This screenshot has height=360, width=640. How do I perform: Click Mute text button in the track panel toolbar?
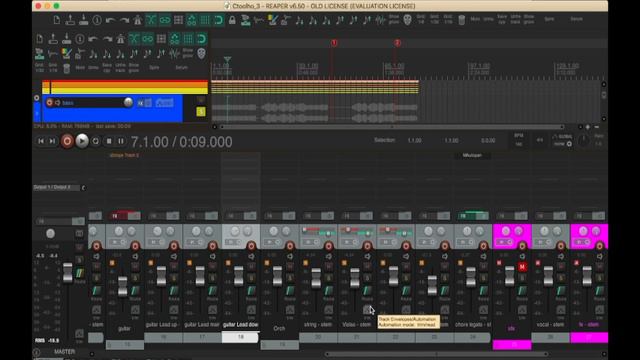80,67
